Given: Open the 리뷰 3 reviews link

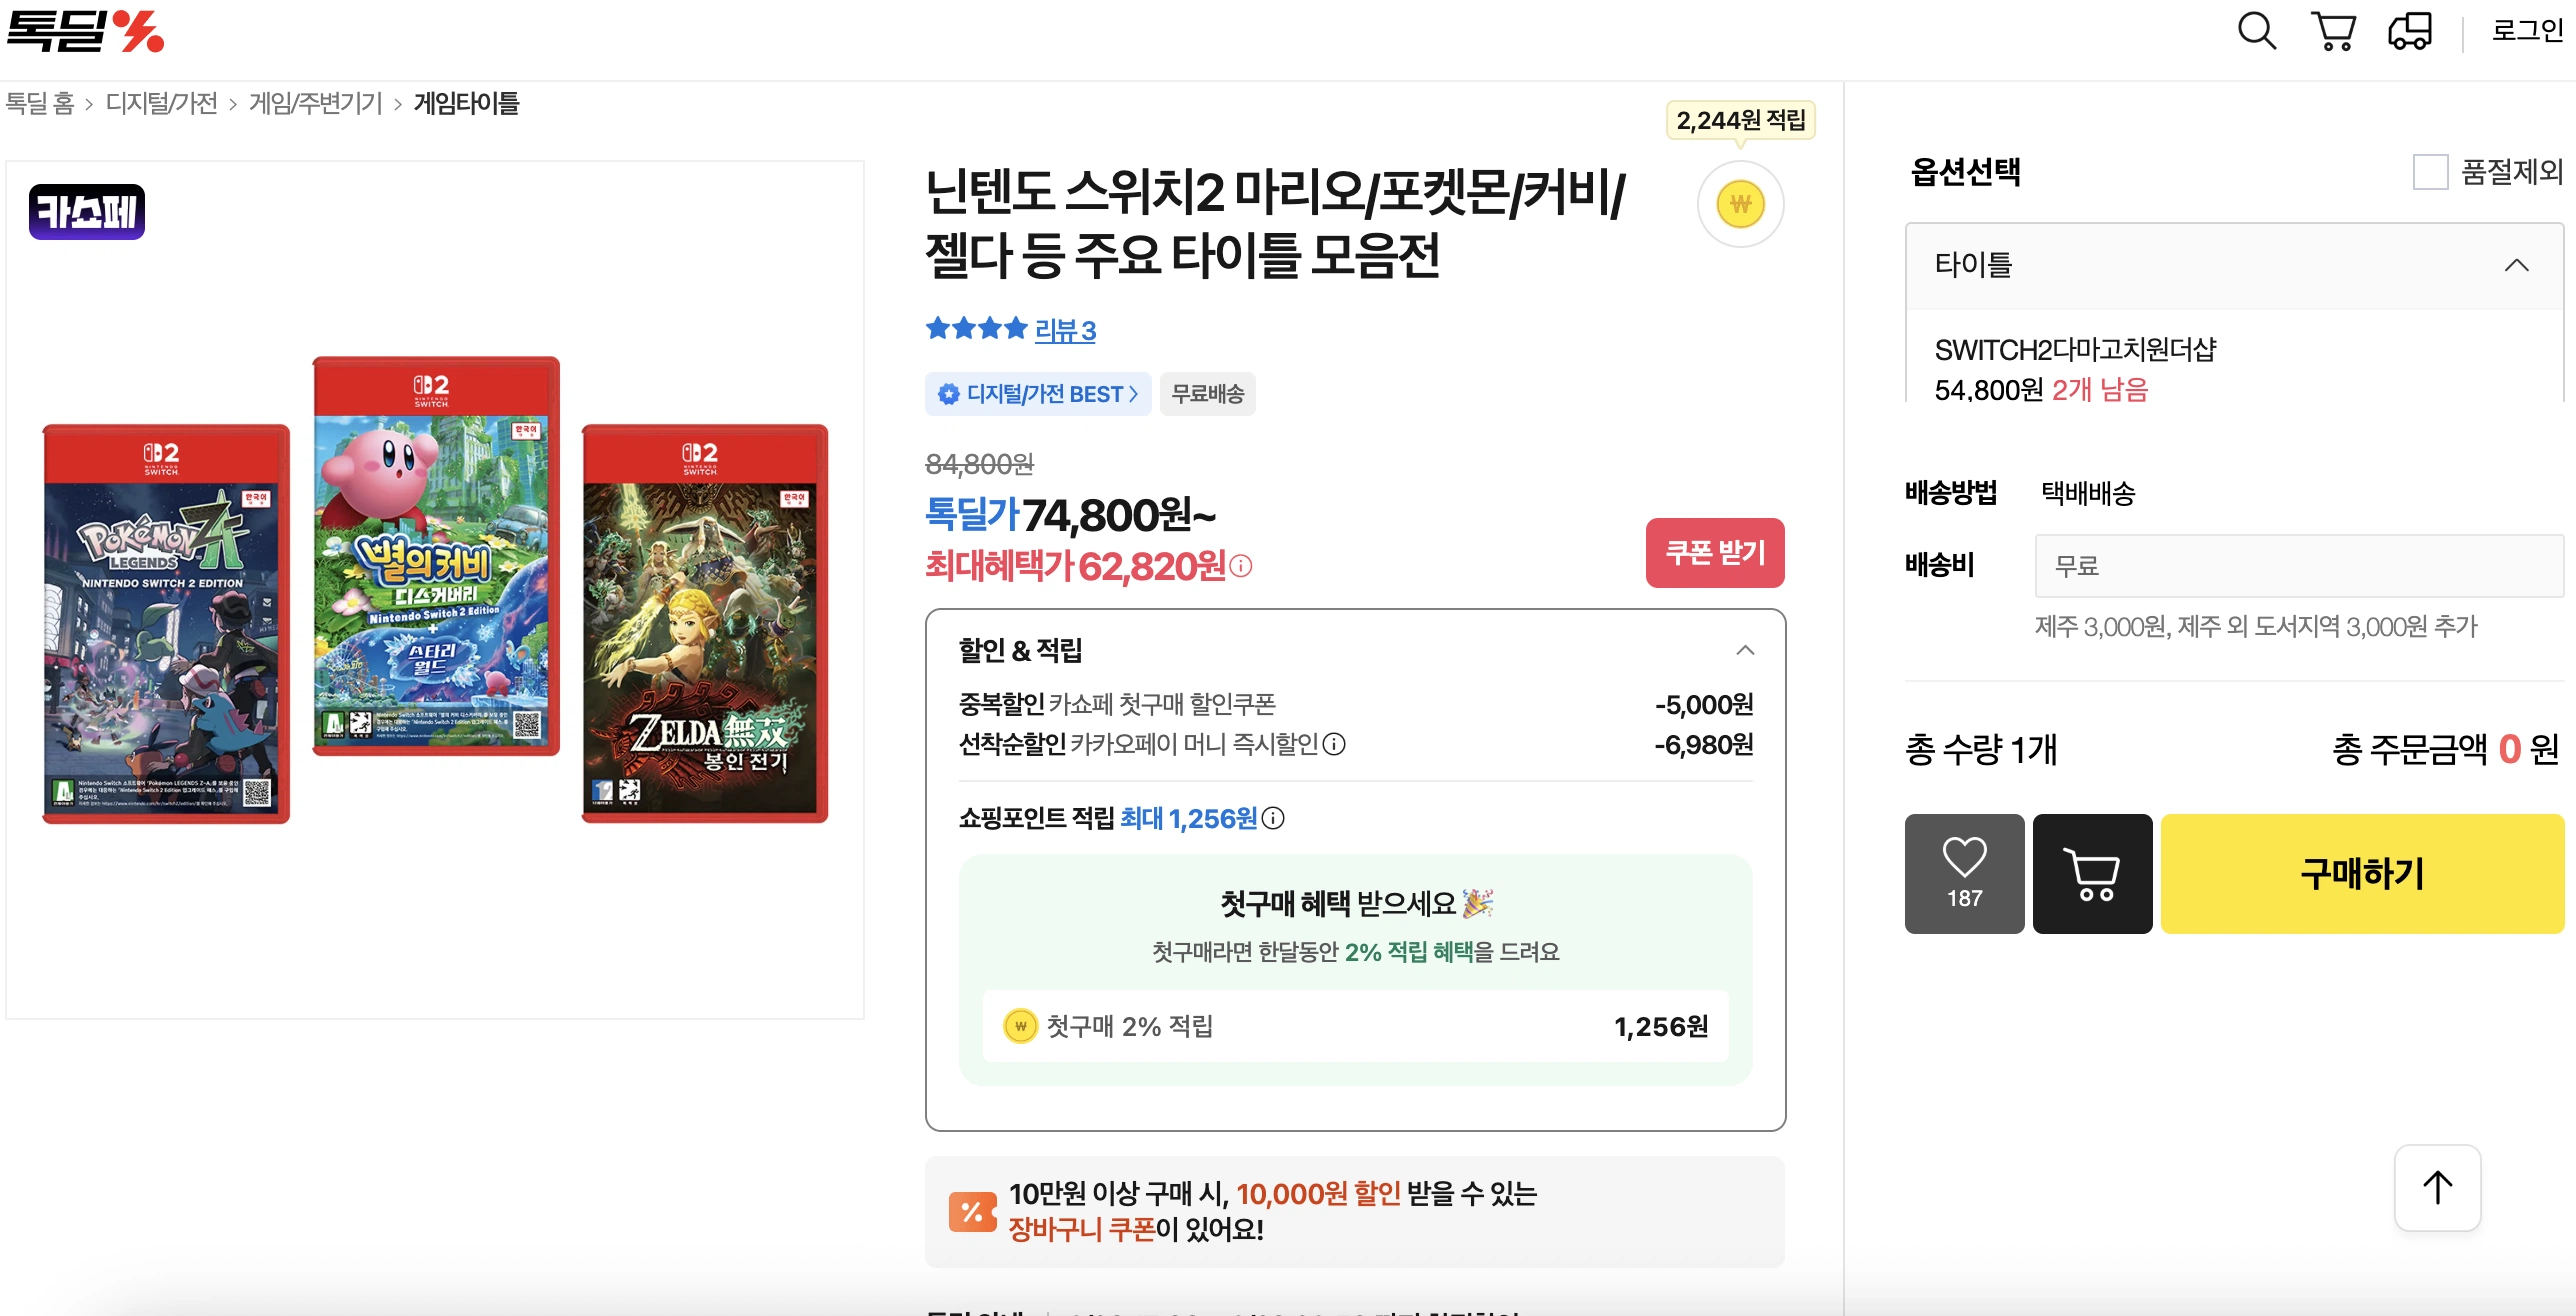Looking at the screenshot, I should point(1064,330).
